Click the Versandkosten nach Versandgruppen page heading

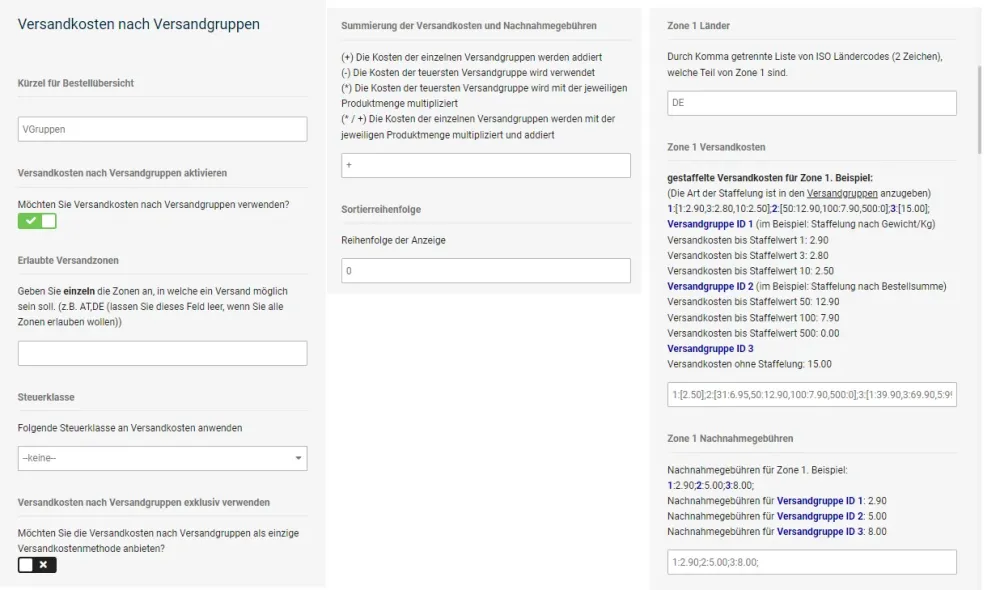tap(138, 24)
